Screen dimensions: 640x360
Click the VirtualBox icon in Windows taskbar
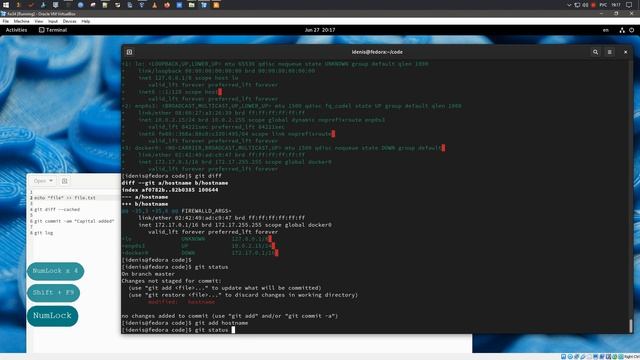(x=204, y=5)
